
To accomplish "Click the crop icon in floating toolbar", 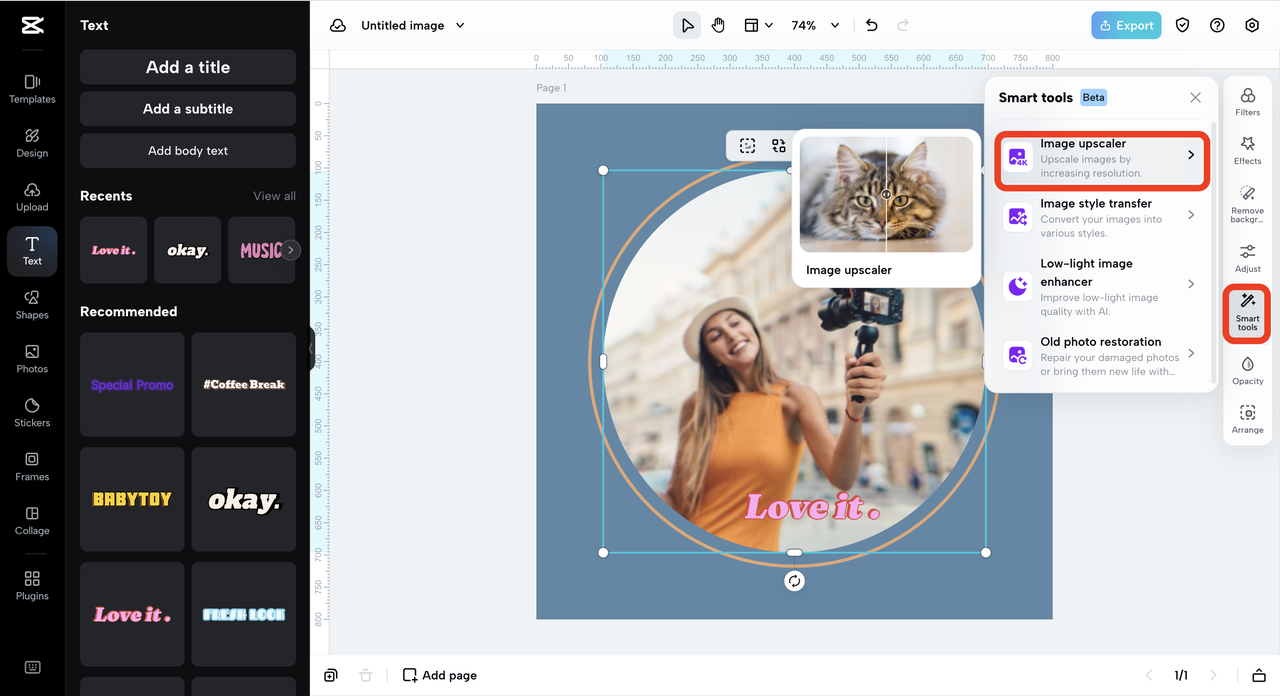I will coord(747,146).
